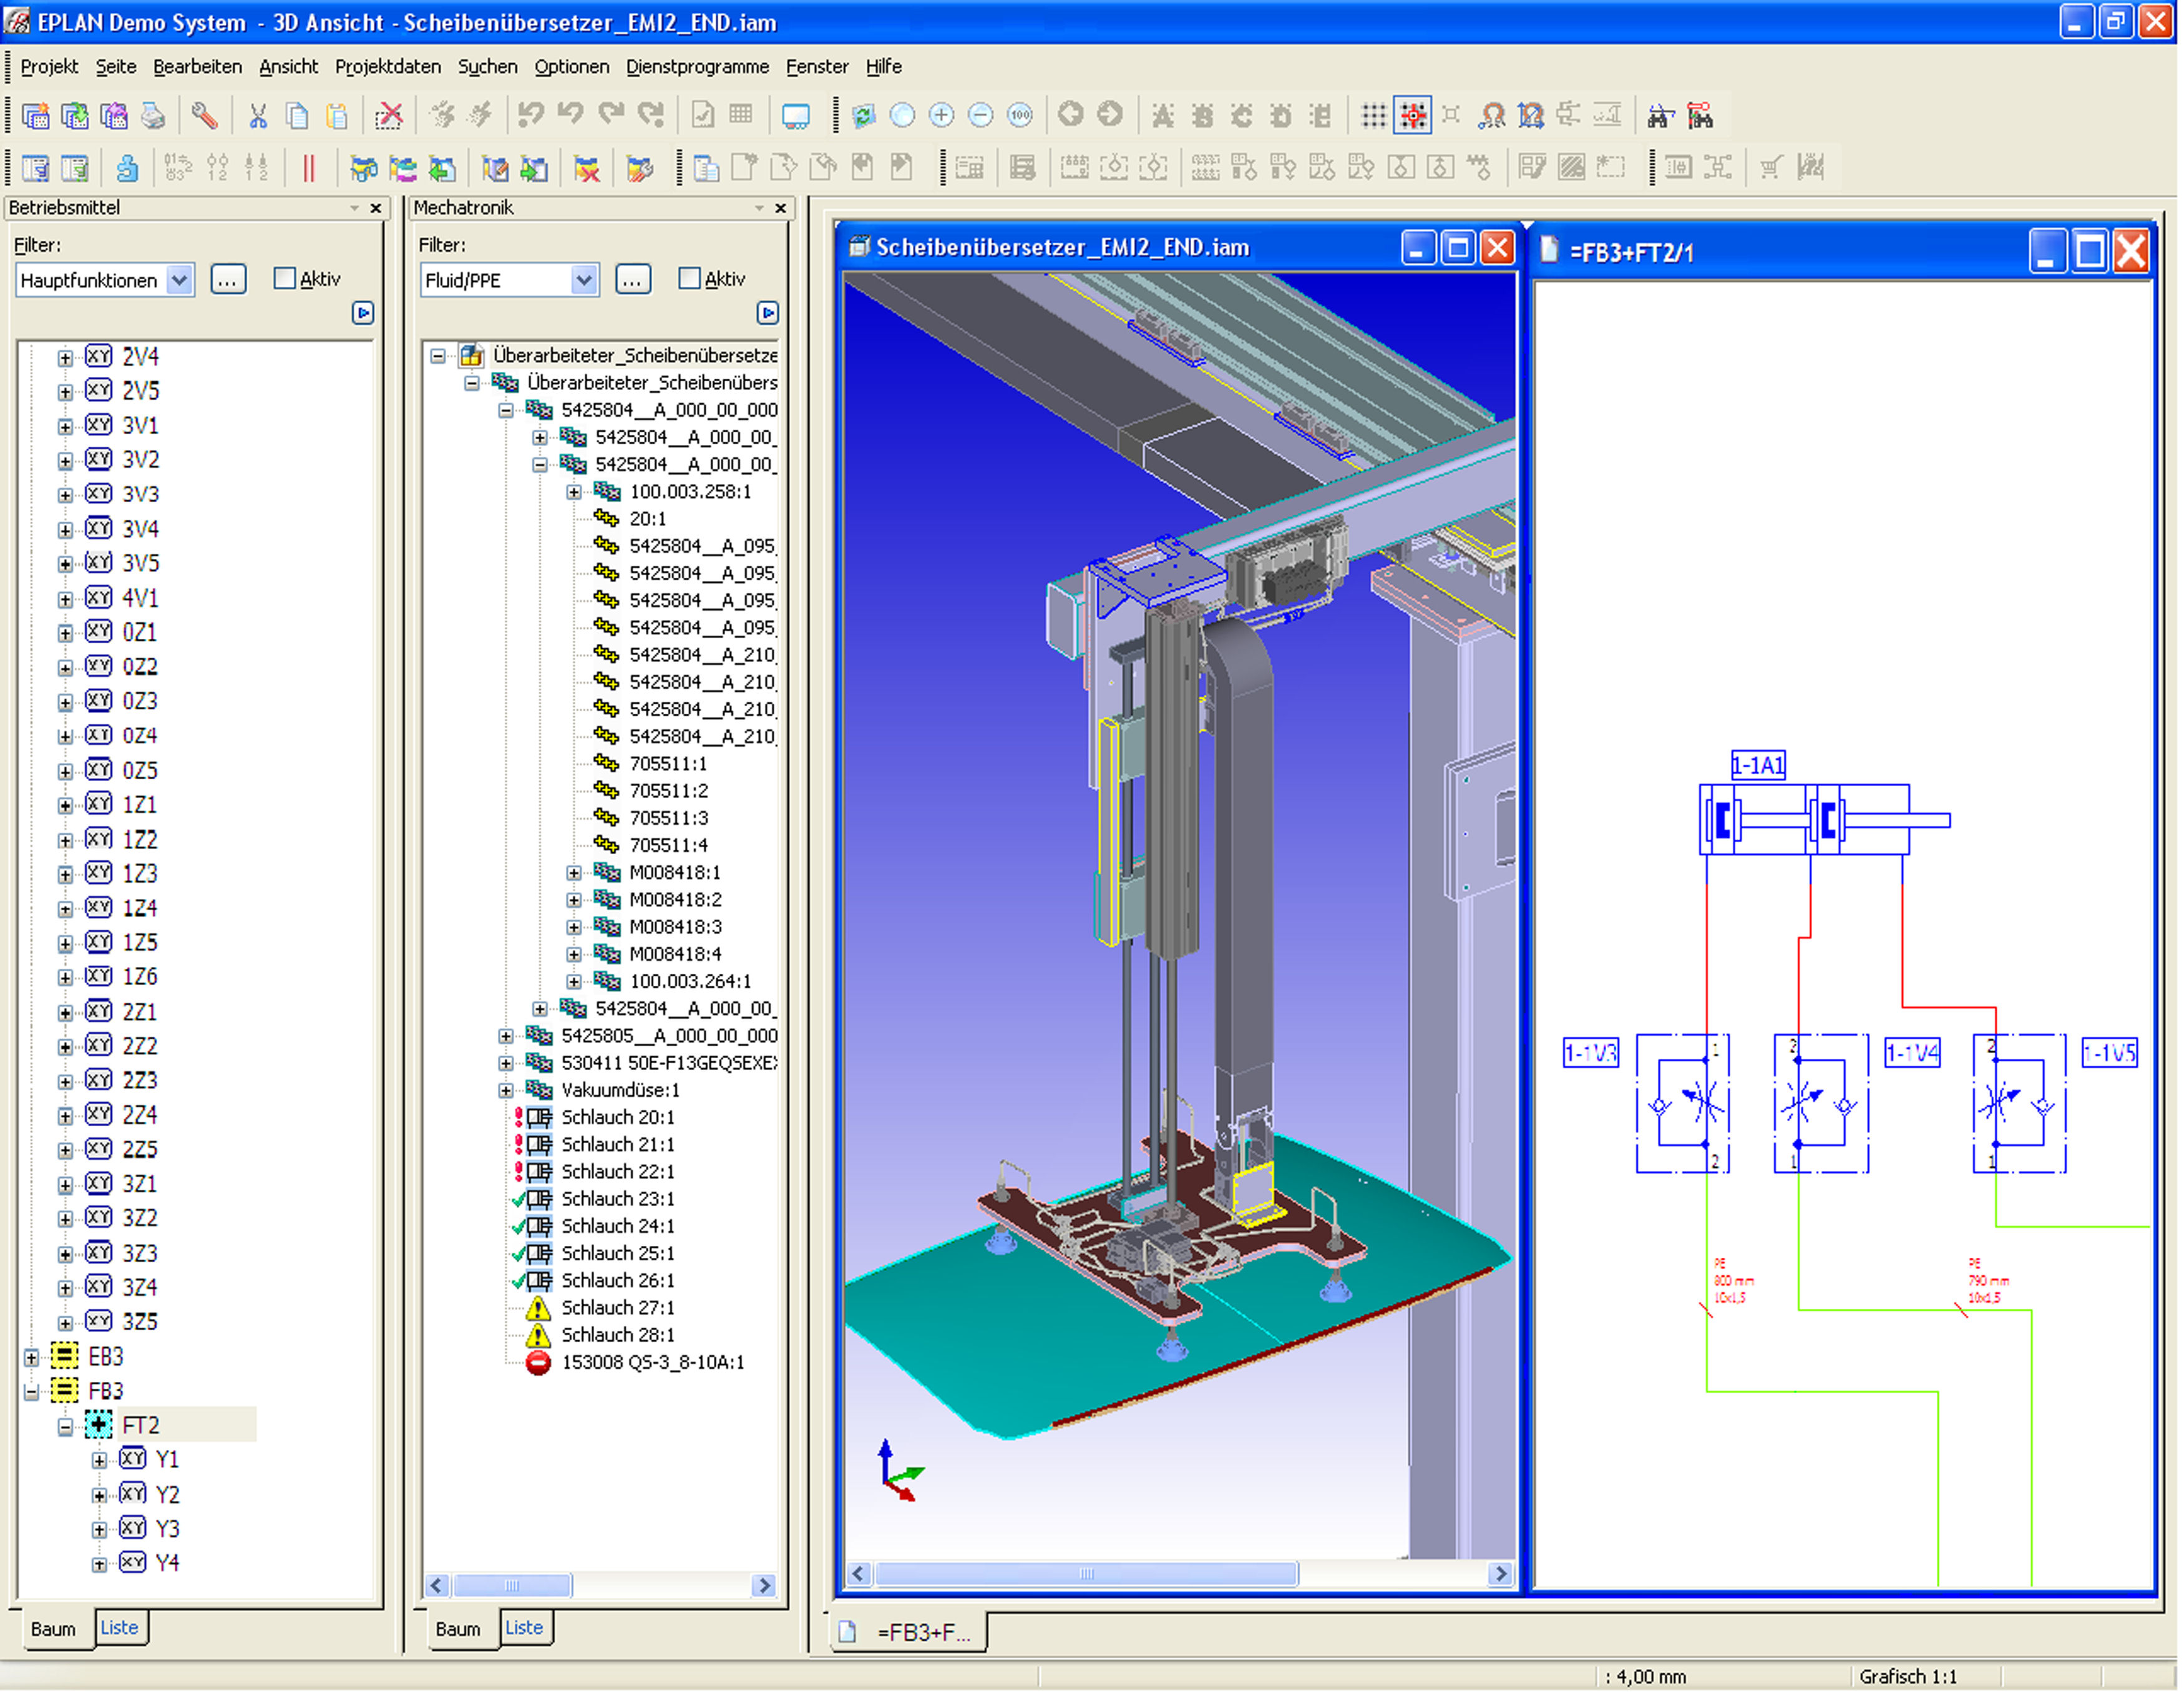
Task: Open the Hauptfunktionen filter dropdown
Action: [x=179, y=280]
